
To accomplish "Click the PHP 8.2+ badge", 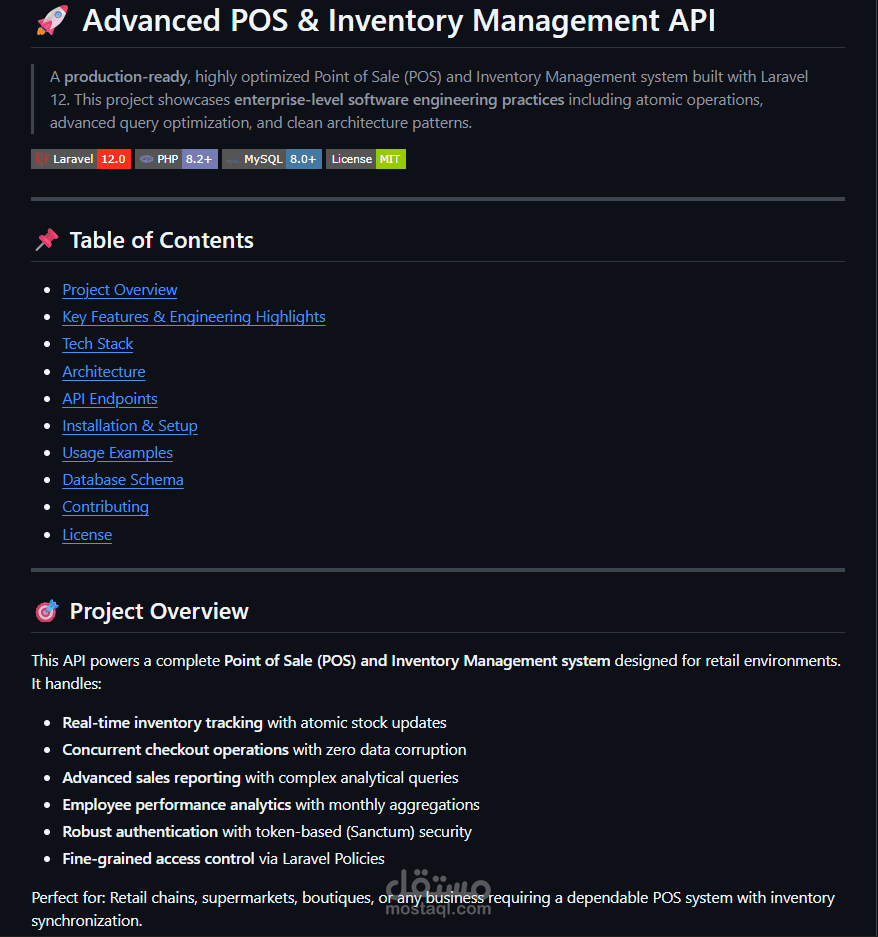I will (x=176, y=159).
